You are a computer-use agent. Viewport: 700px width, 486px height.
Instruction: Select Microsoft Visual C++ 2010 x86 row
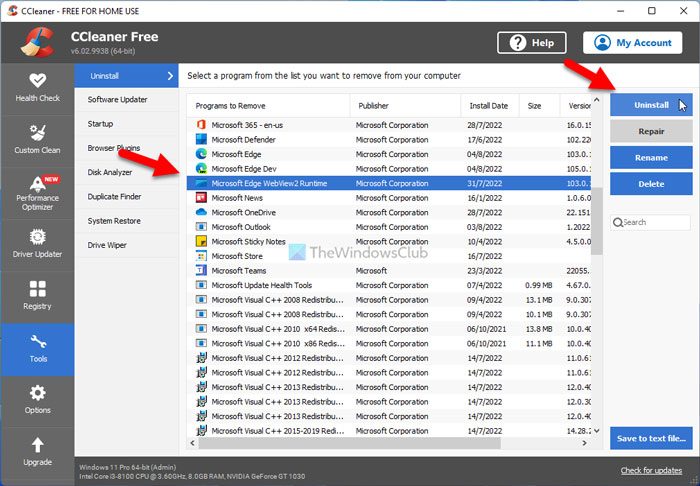click(x=389, y=343)
